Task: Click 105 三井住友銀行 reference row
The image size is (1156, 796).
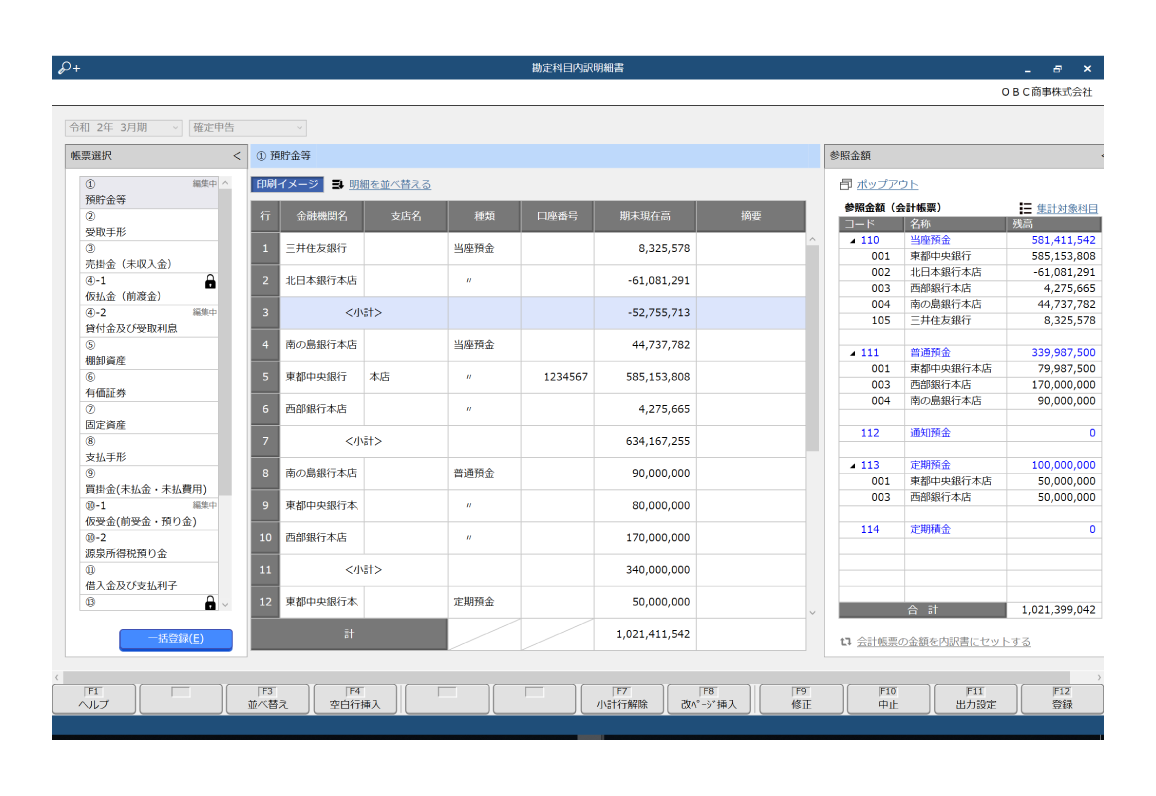Action: [970, 321]
